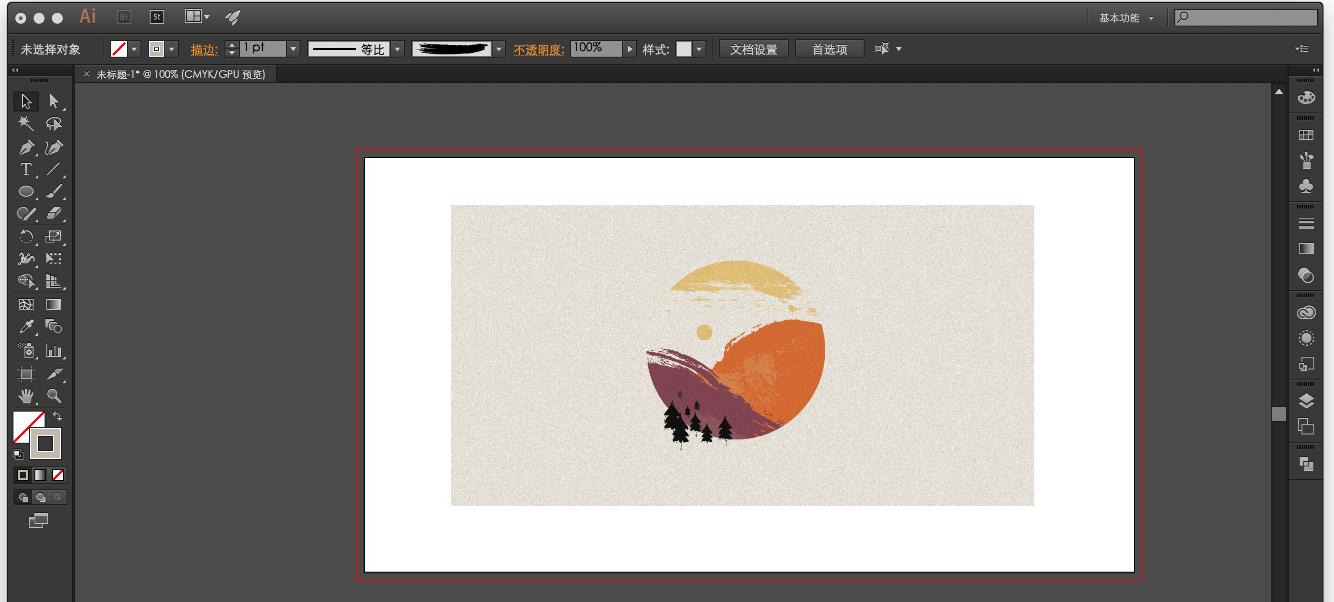Select the Magic Wand tool
The width and height of the screenshot is (1334, 602).
(x=25, y=123)
